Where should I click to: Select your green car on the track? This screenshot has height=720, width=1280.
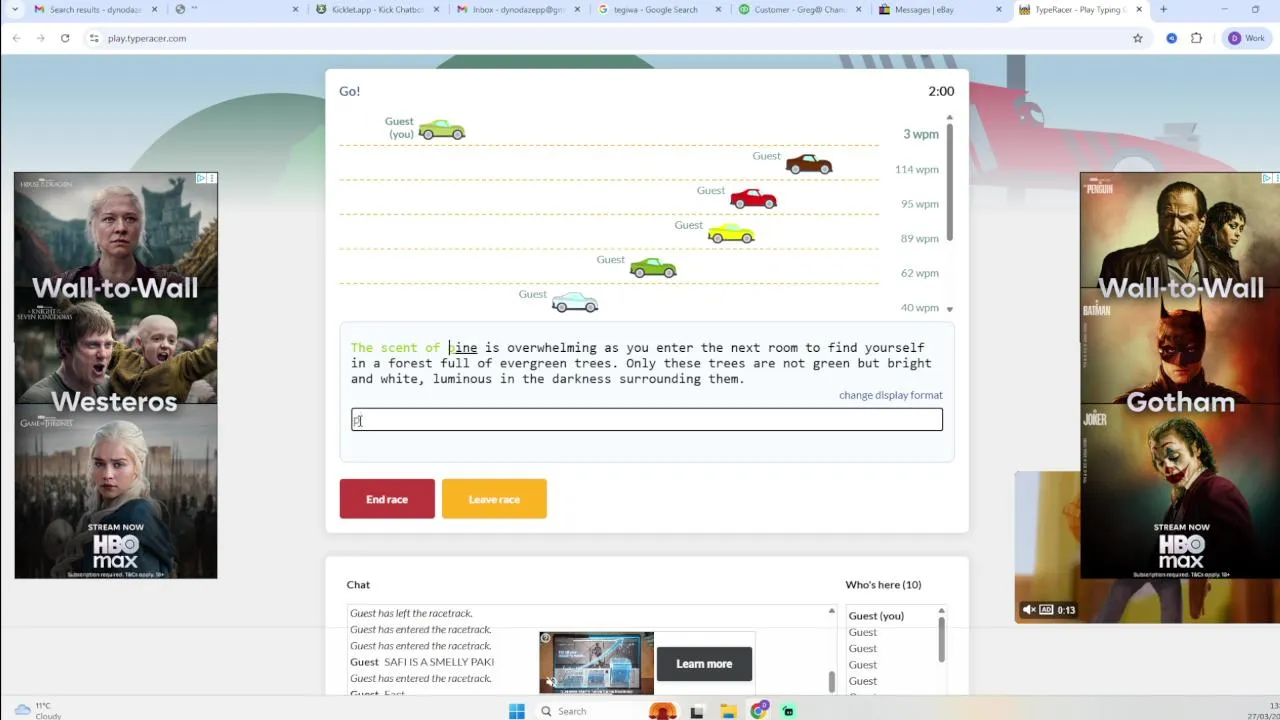441,130
